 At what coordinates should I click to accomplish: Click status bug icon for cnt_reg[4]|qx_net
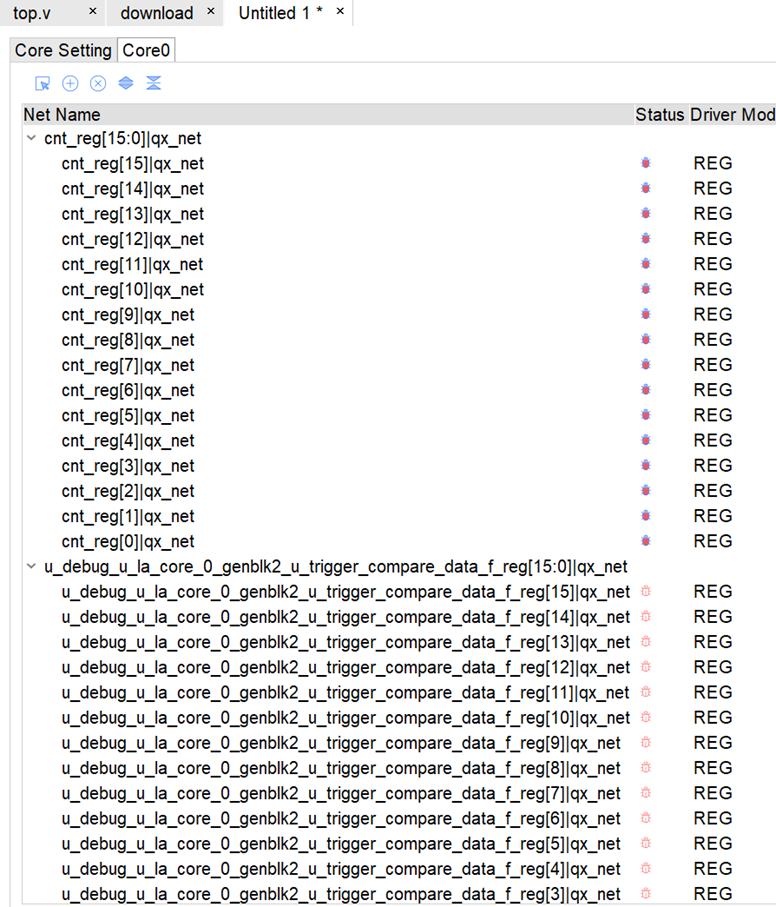pos(646,440)
